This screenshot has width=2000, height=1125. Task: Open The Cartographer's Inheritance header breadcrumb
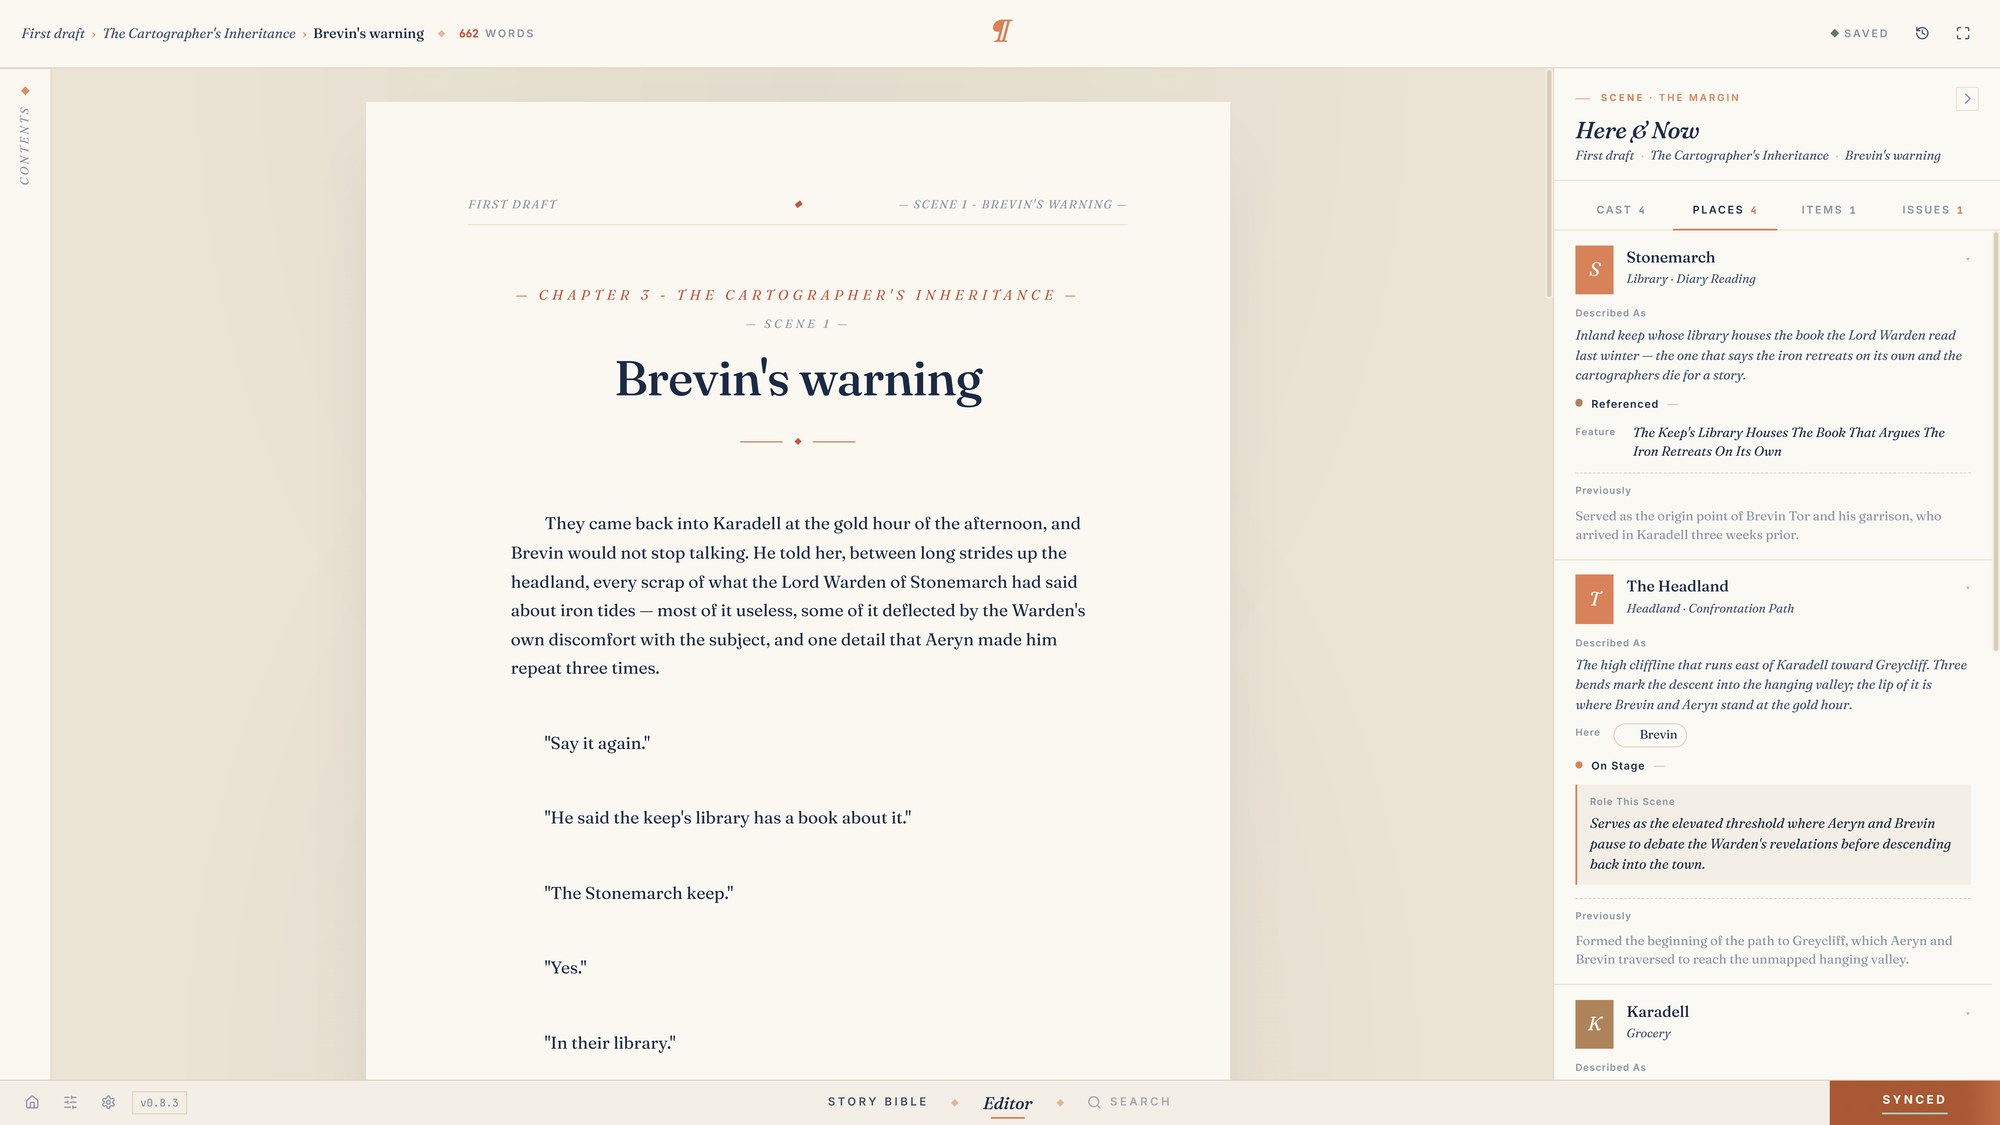199,33
